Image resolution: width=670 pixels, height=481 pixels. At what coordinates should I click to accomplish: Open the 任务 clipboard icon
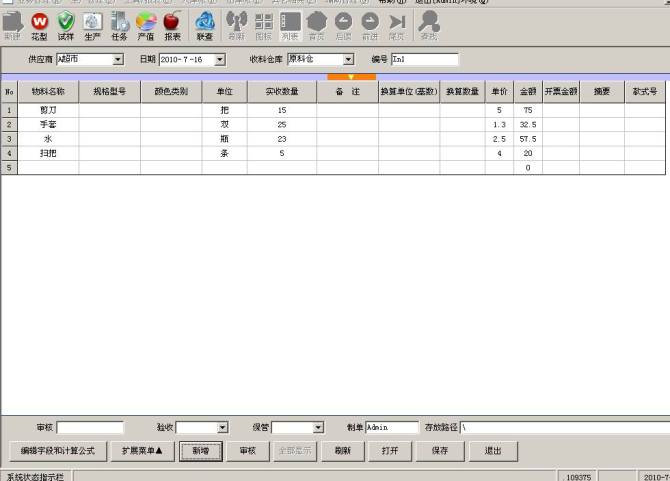[x=119, y=24]
